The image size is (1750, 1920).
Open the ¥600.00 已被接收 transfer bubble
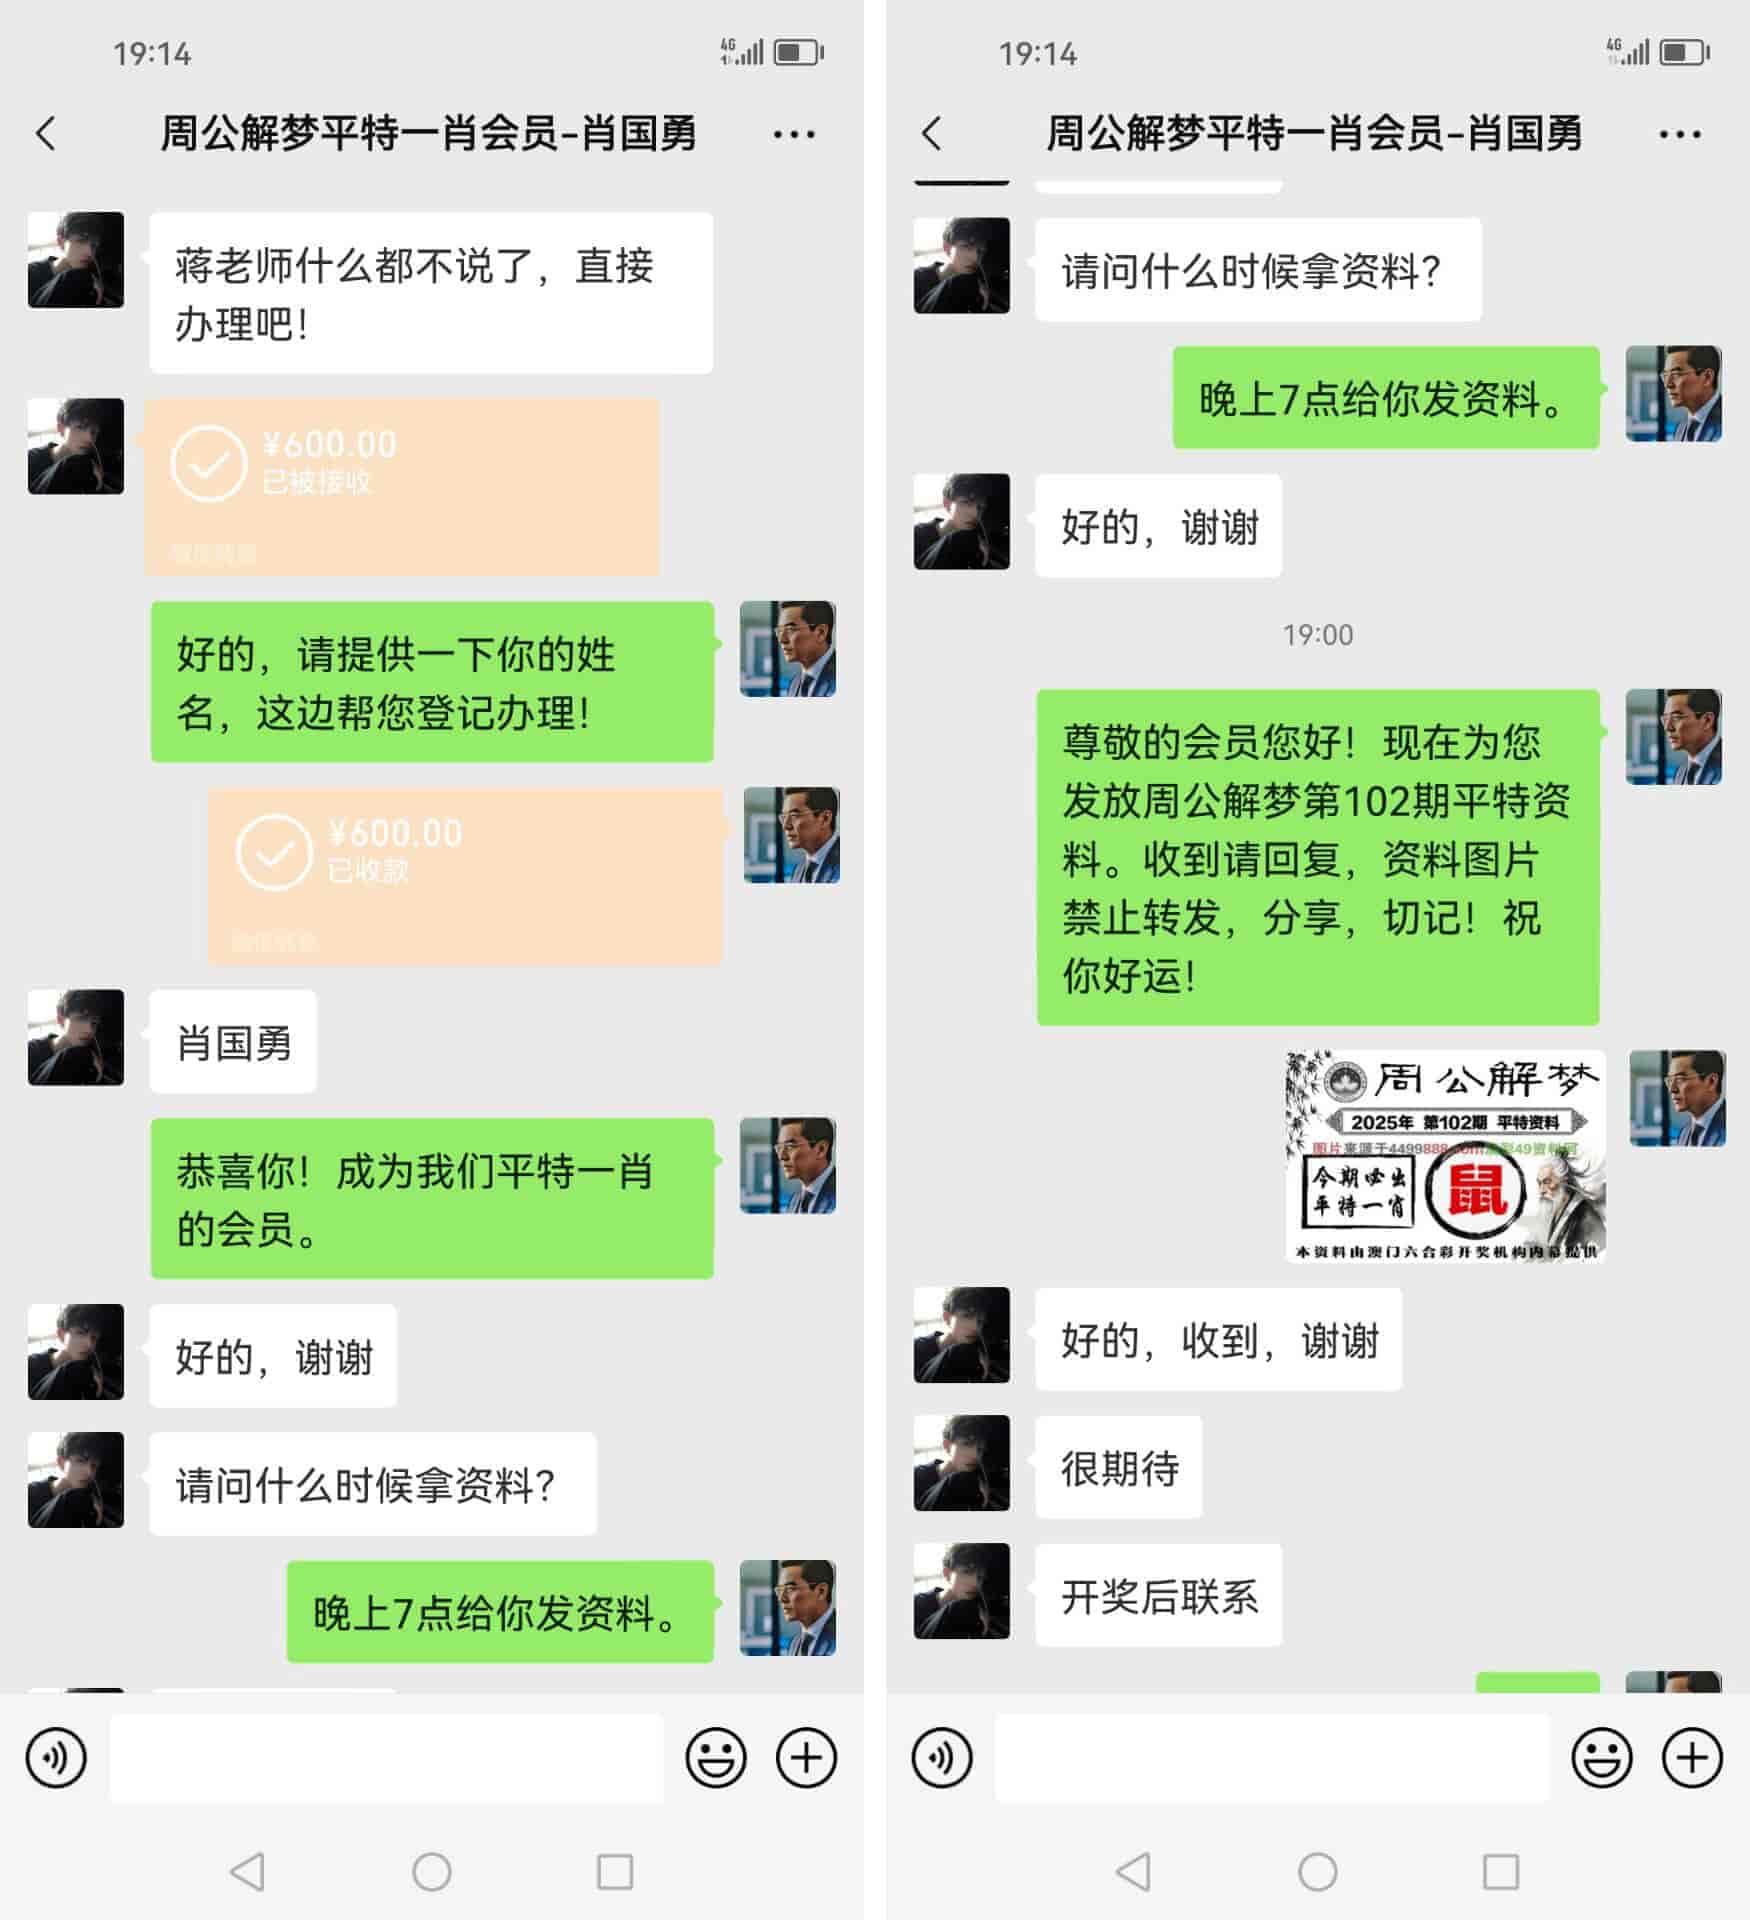pyautogui.click(x=402, y=487)
